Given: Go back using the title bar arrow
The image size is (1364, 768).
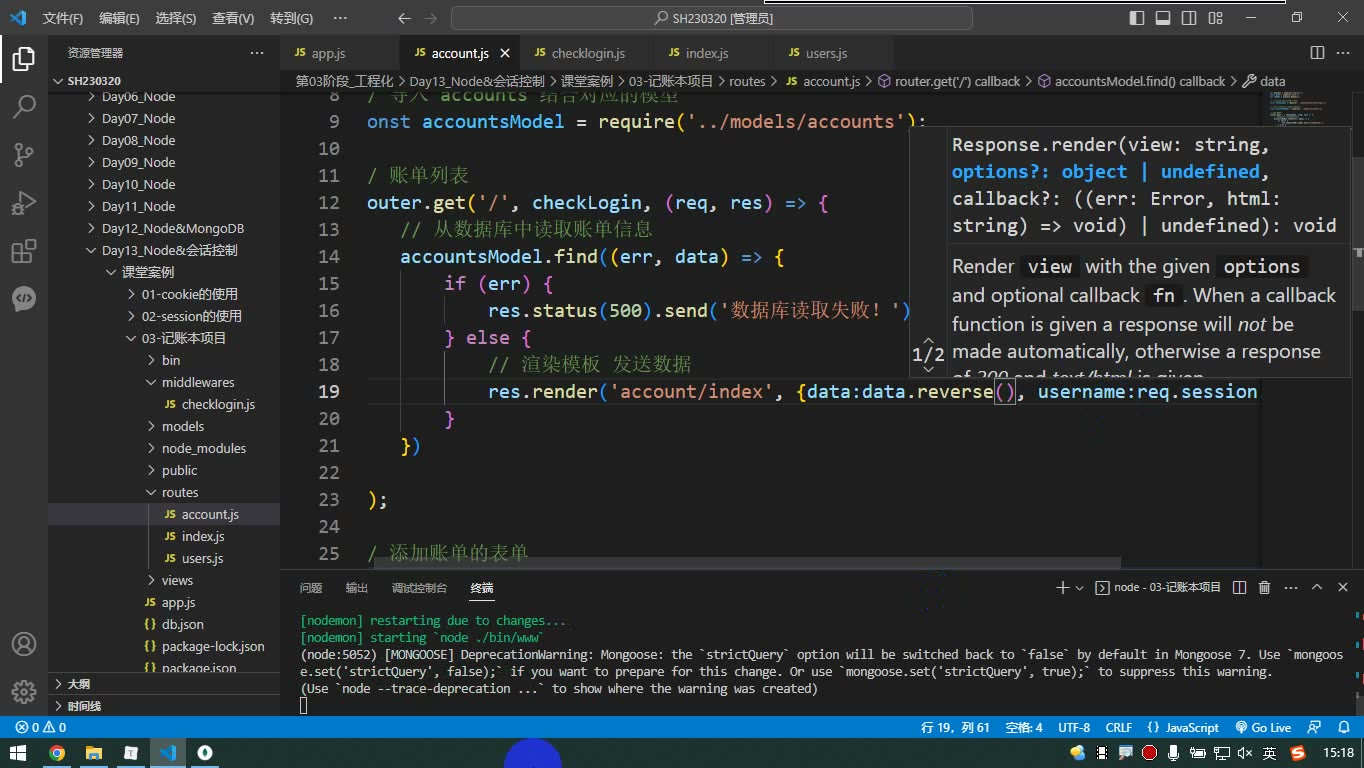Looking at the screenshot, I should coord(404,18).
